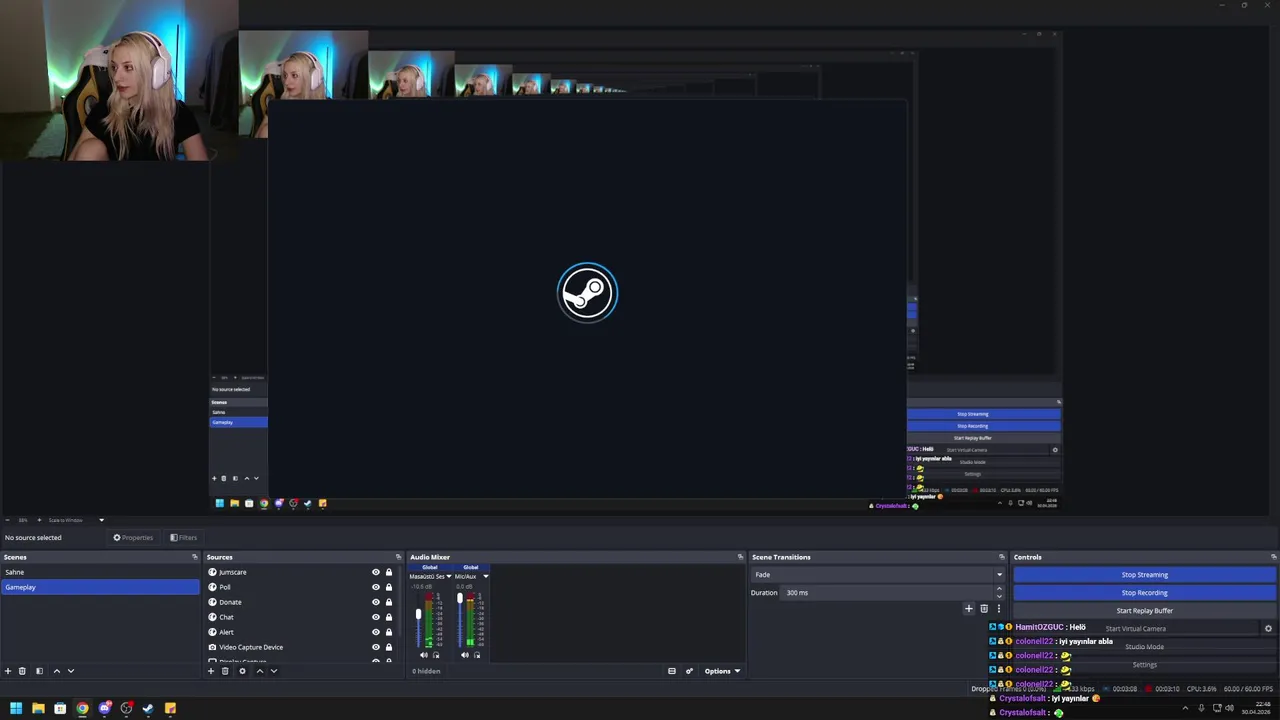Select the Jumscare source row
Screen dimensions: 1280x720
[x=300, y=572]
